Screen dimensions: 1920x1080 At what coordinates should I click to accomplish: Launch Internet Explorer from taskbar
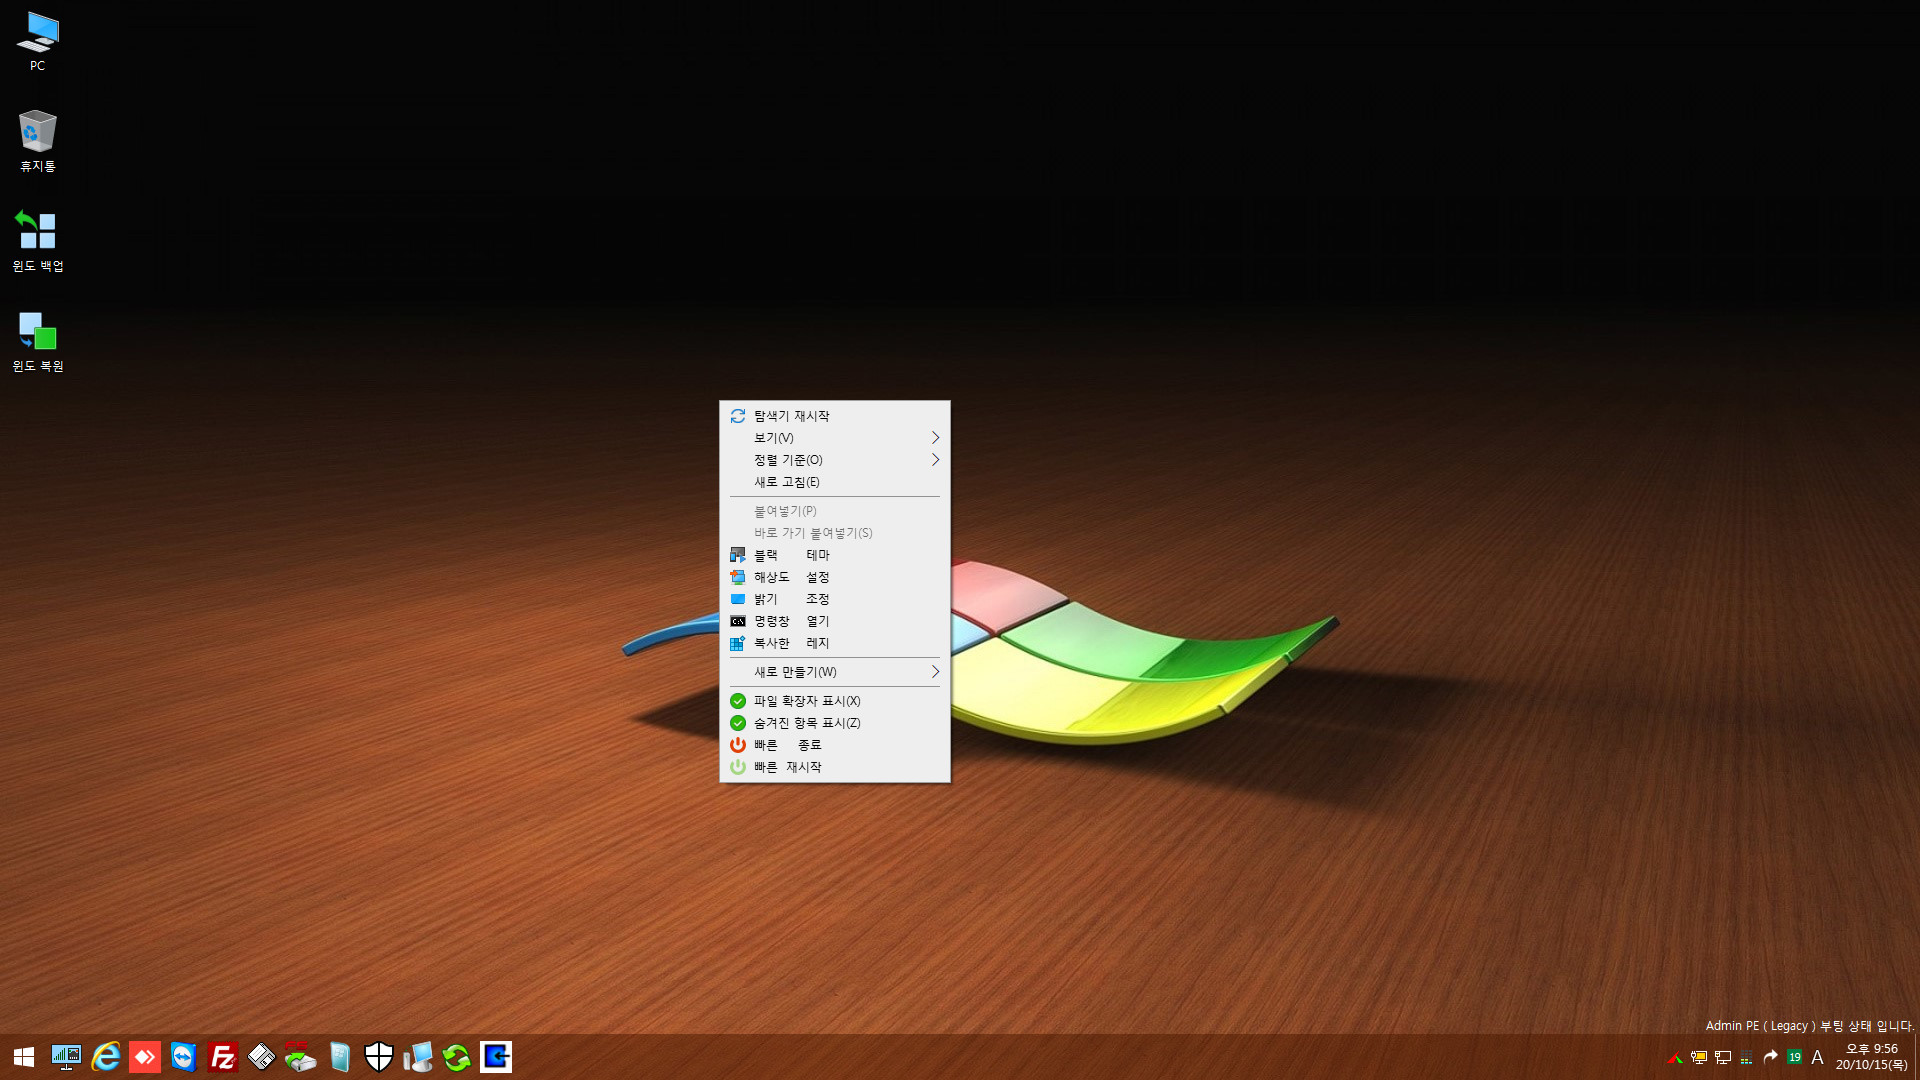(x=105, y=1057)
